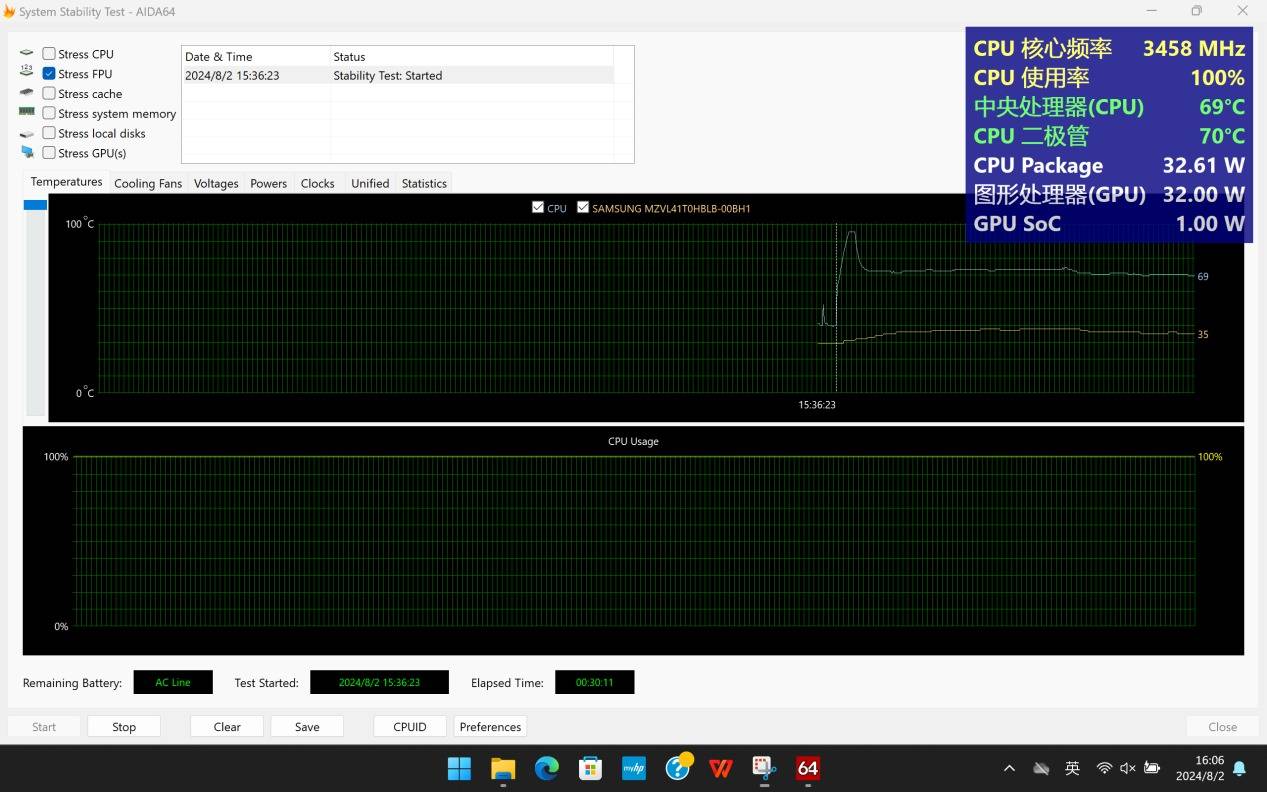
Task: Open File Explorer from the taskbar
Action: click(502, 768)
